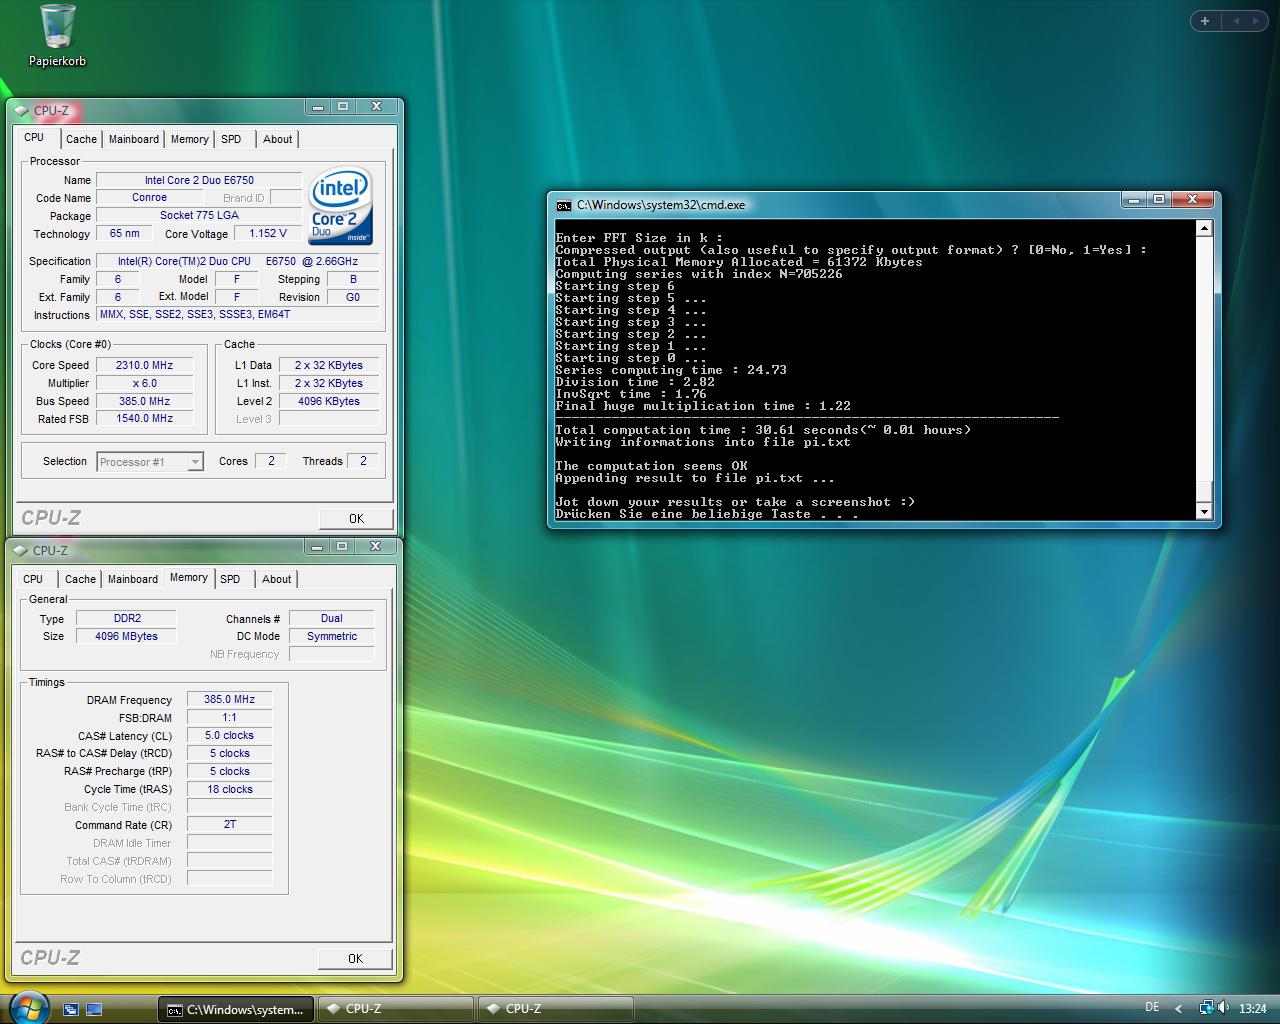The height and width of the screenshot is (1024, 1280).
Task: Show hidden tray icons arrow
Action: [1179, 1009]
